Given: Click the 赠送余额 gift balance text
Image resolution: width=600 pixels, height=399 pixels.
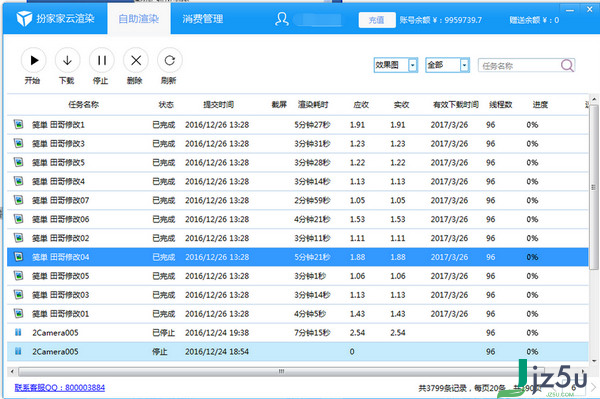Looking at the screenshot, I should (534, 20).
